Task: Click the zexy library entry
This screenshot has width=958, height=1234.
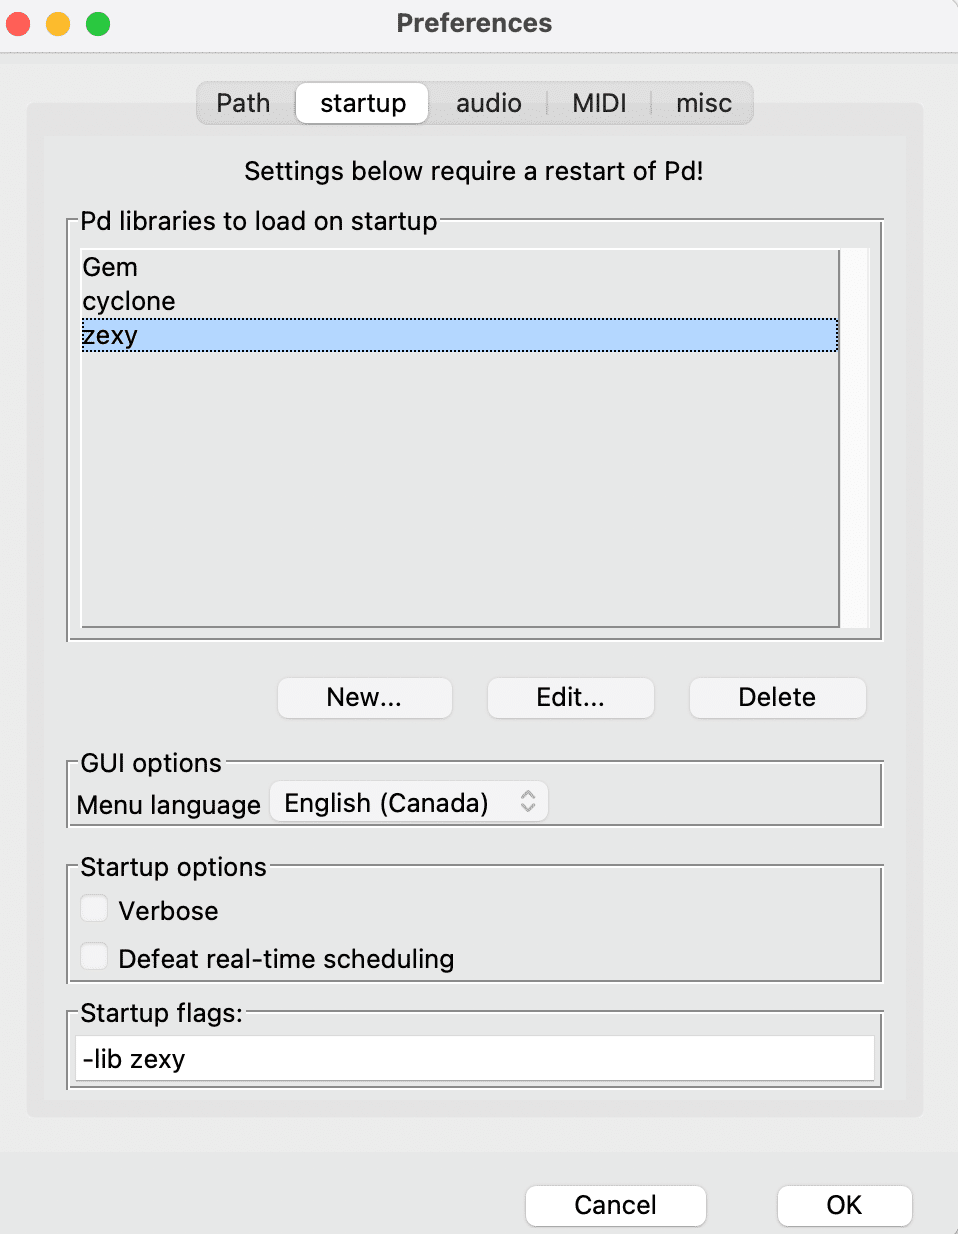Action: coord(111,335)
